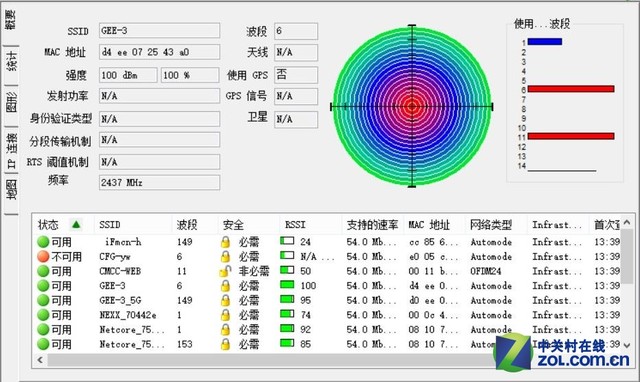Select the NEXX_70442e network name
Image resolution: width=640 pixels, height=382 pixels.
(x=128, y=315)
